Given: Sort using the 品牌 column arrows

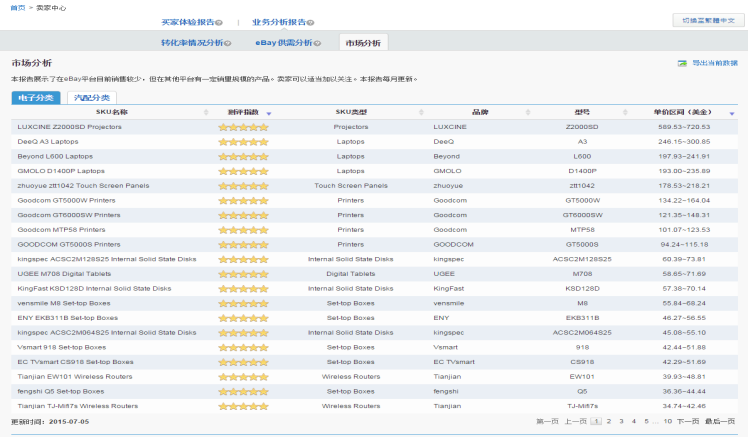Looking at the screenshot, I should (x=528, y=112).
